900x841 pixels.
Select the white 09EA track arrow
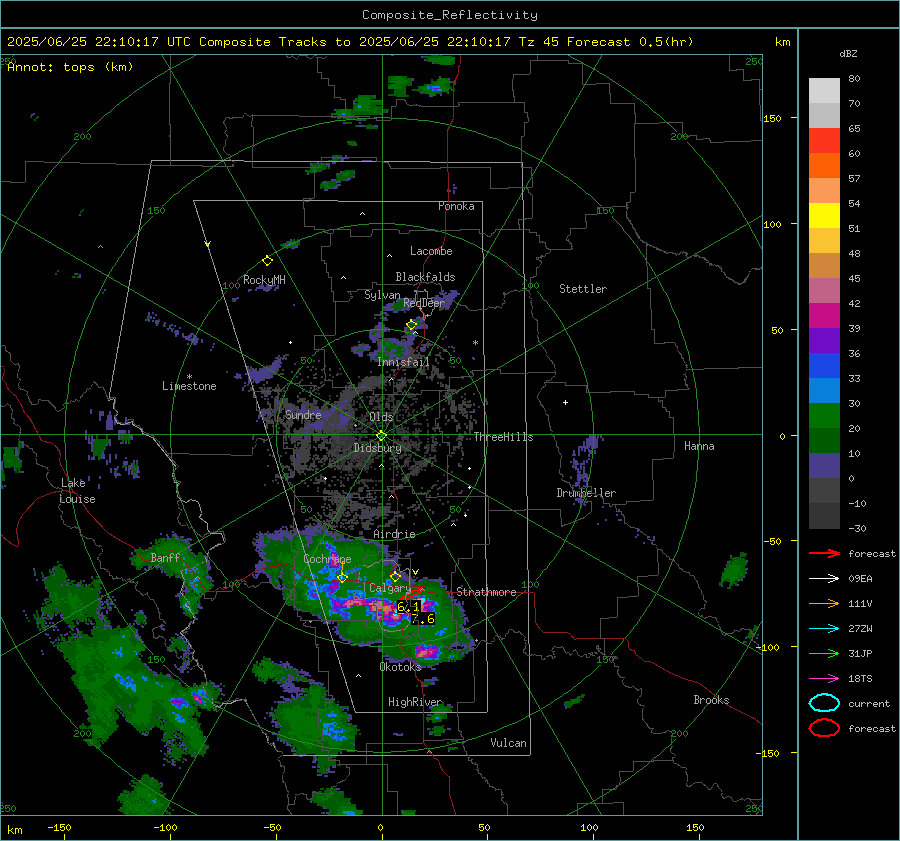[x=824, y=579]
